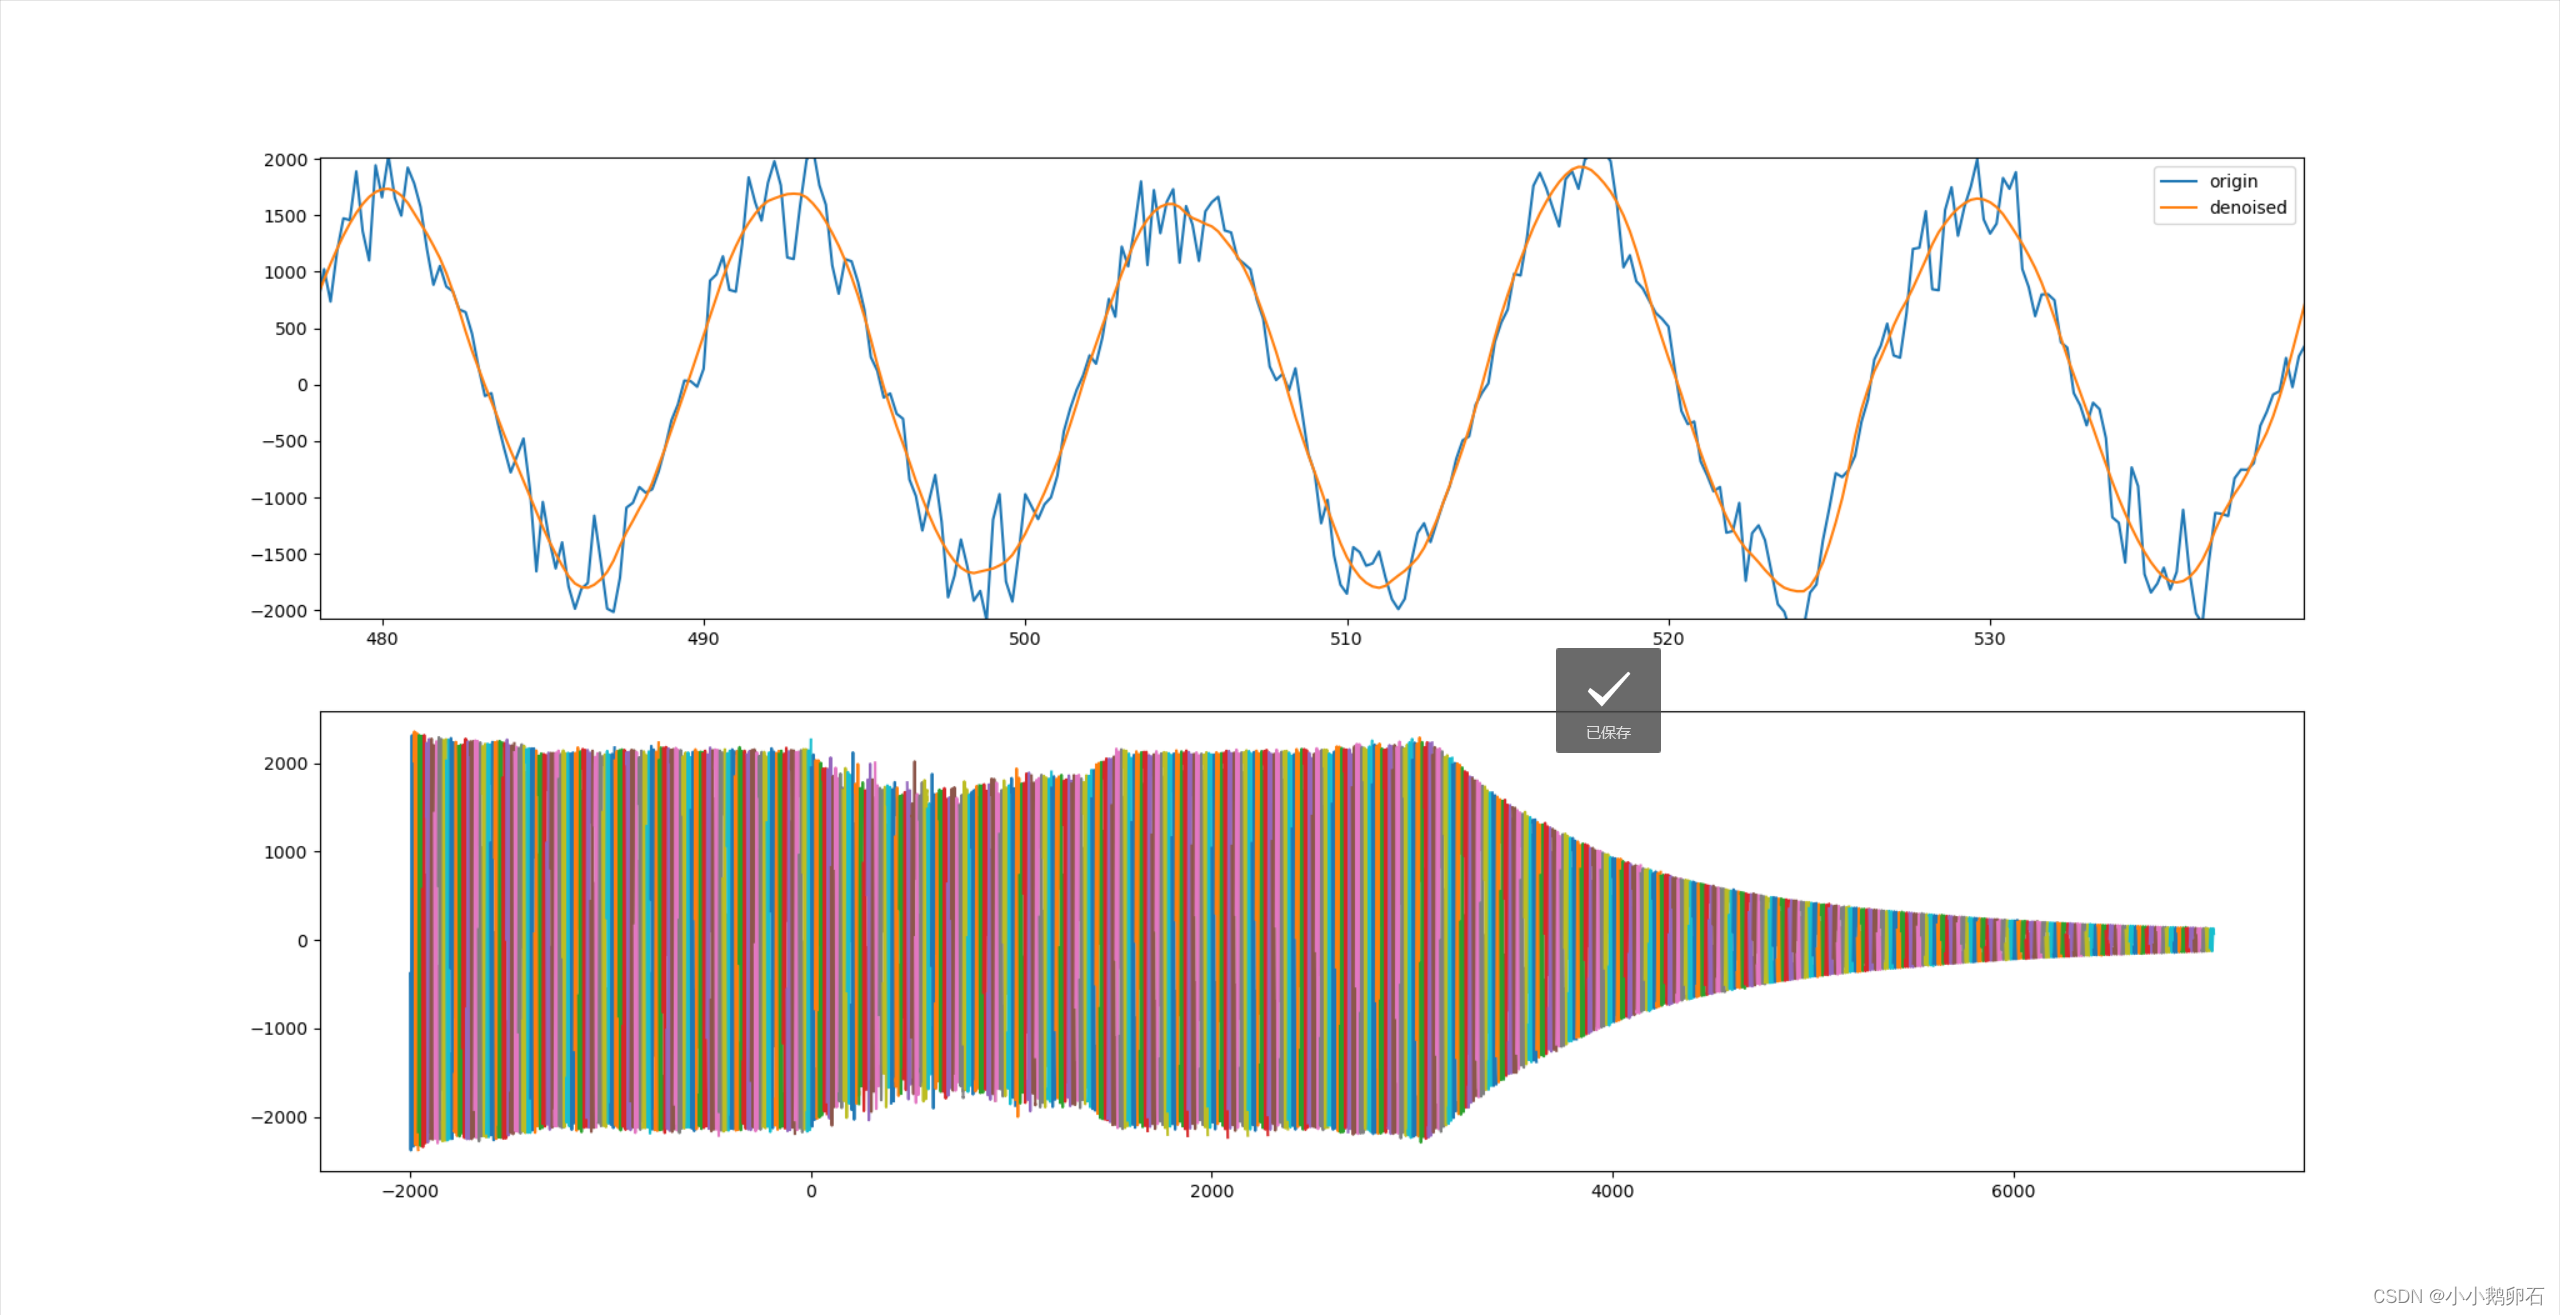
Task: Click the 'denoised' legend label
Action: (2248, 208)
